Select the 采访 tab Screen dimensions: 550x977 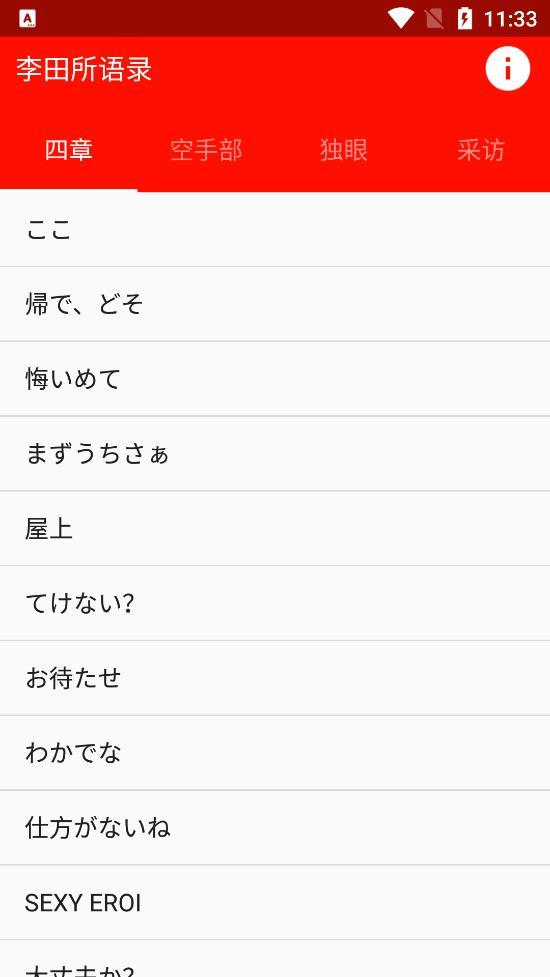pyautogui.click(x=481, y=150)
